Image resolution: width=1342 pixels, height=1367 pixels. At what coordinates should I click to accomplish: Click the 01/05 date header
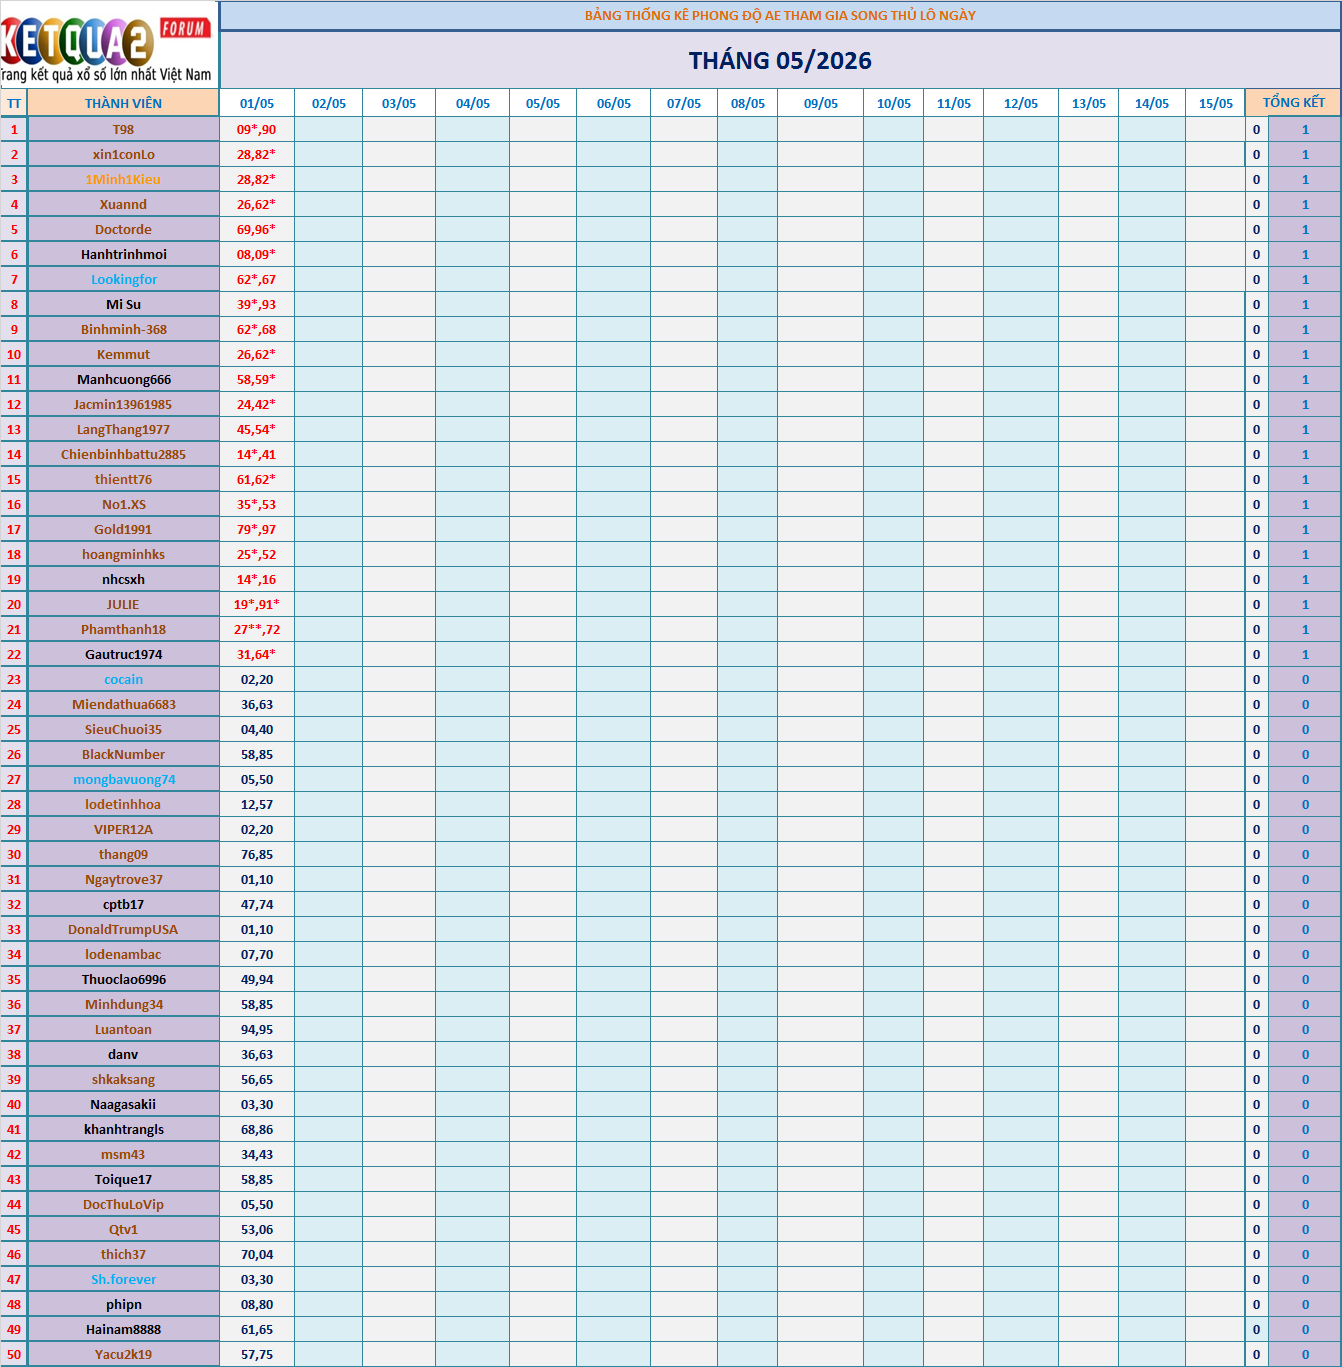pyautogui.click(x=257, y=103)
